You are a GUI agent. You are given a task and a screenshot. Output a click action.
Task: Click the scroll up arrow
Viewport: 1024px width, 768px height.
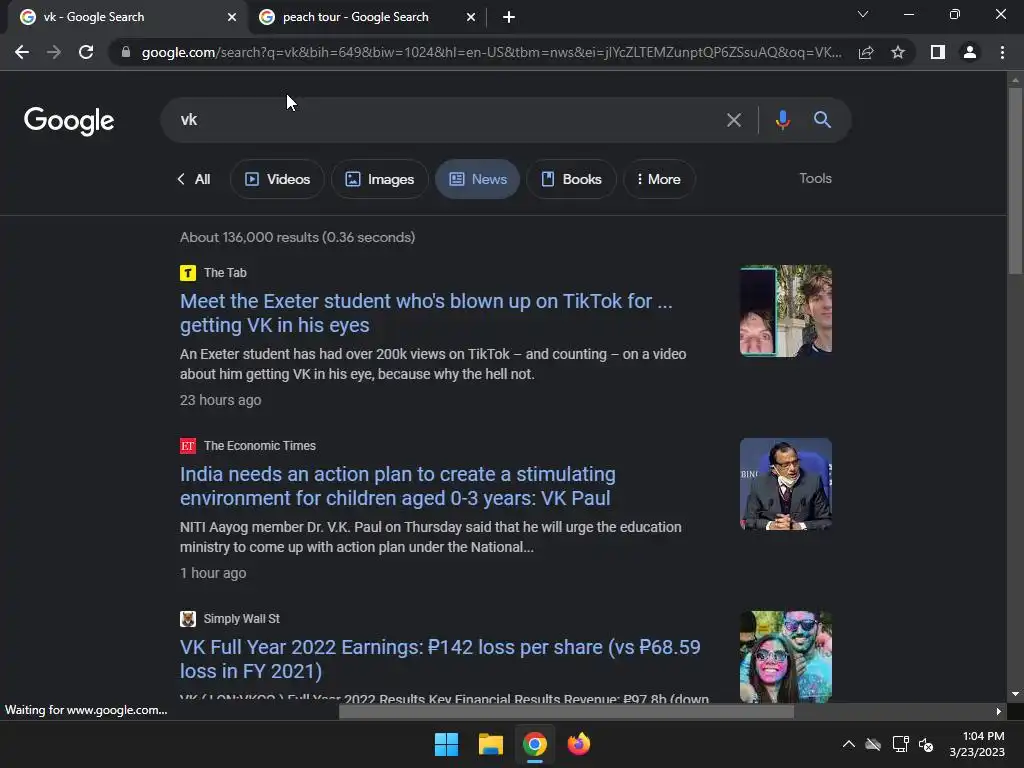click(x=1015, y=80)
